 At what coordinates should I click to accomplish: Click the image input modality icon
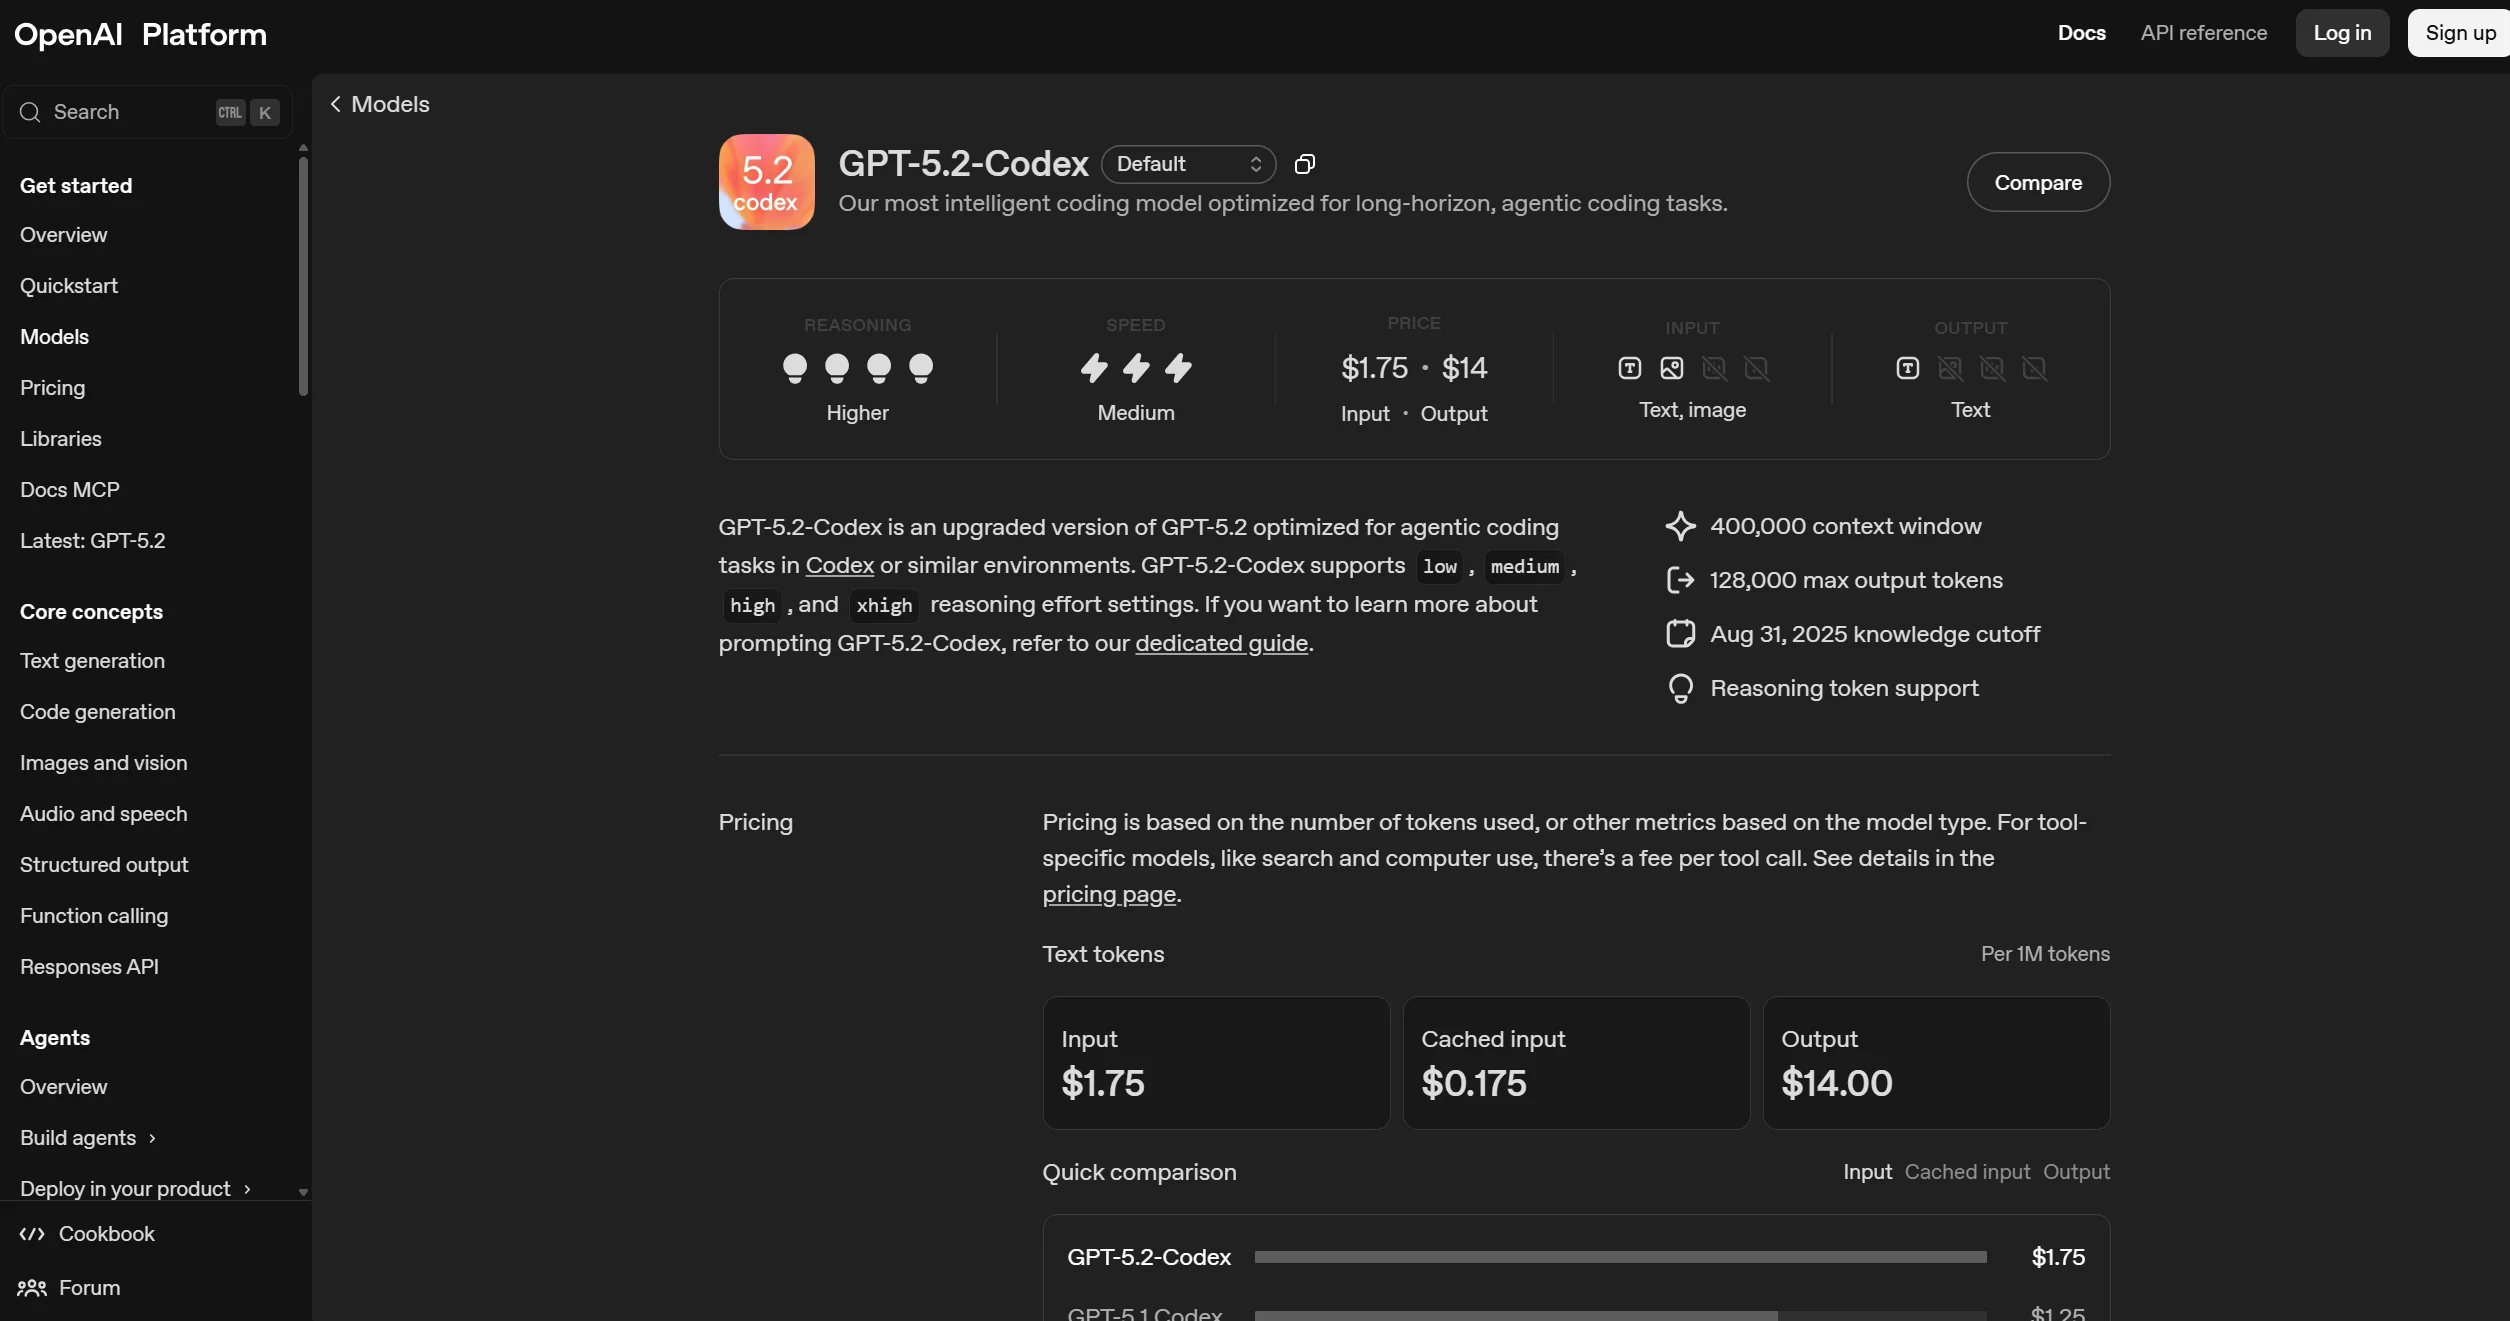point(1671,368)
